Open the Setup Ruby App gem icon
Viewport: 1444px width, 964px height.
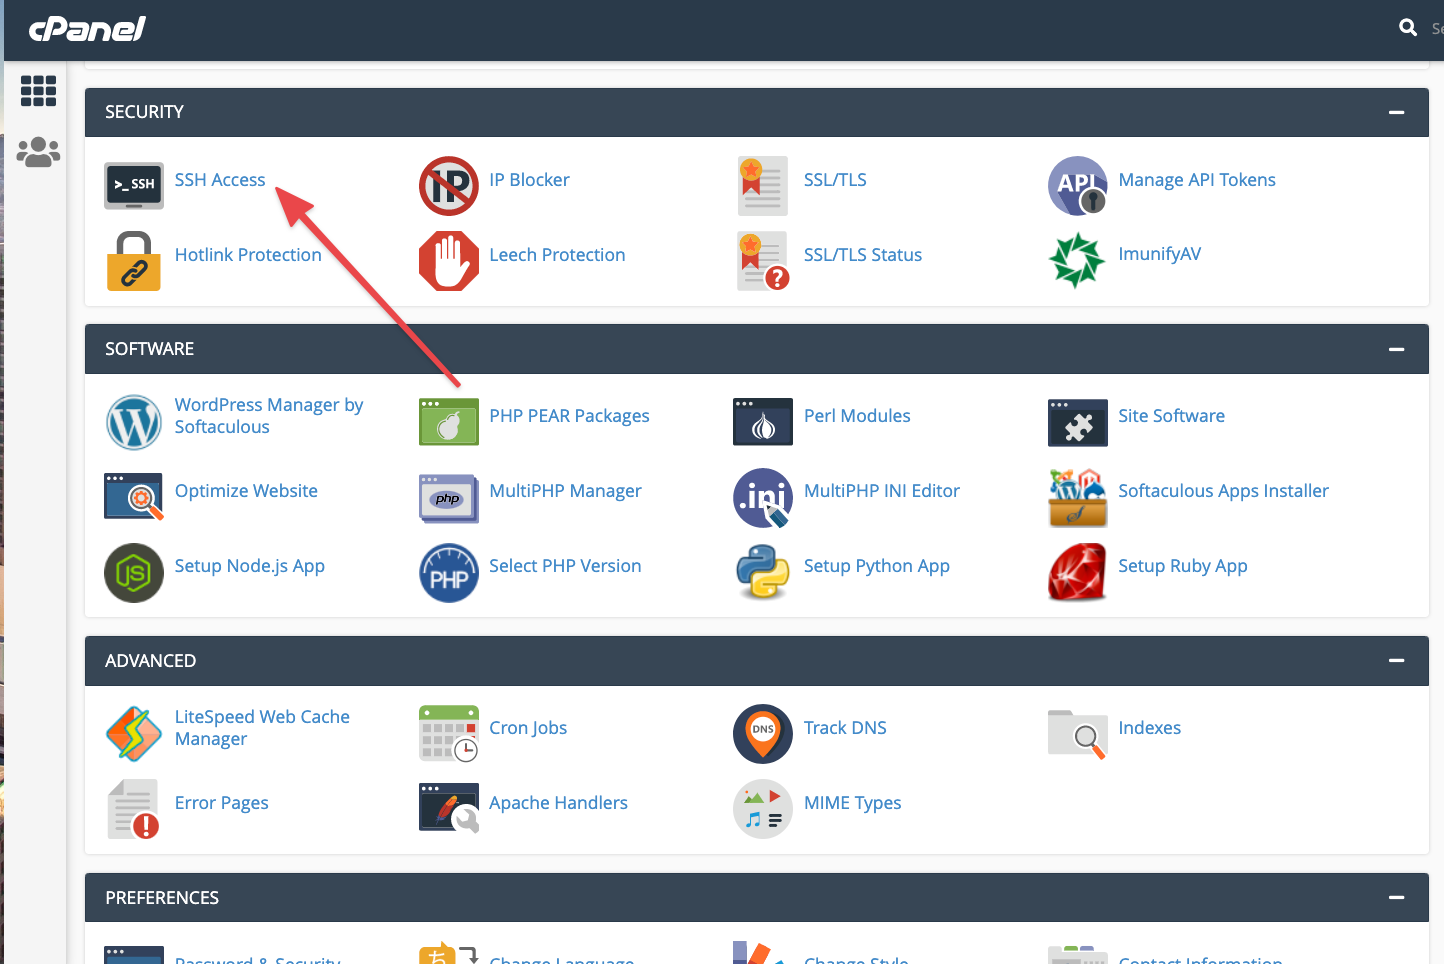click(x=1077, y=572)
